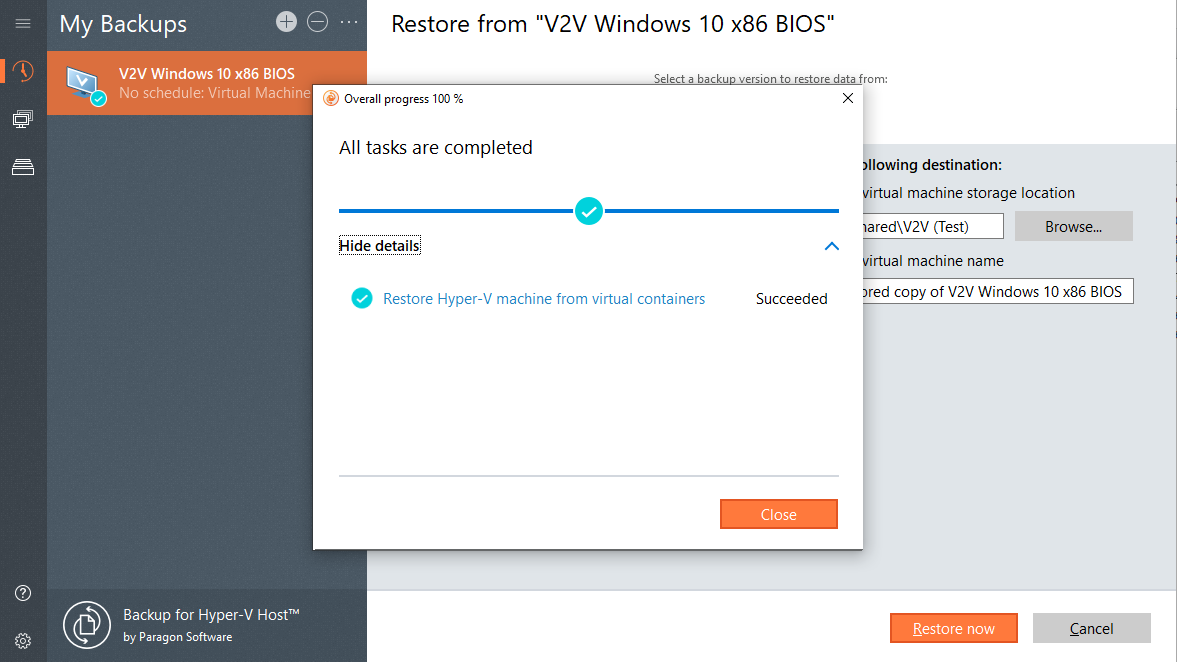
Task: Open settings gear in sidebar
Action: point(23,640)
